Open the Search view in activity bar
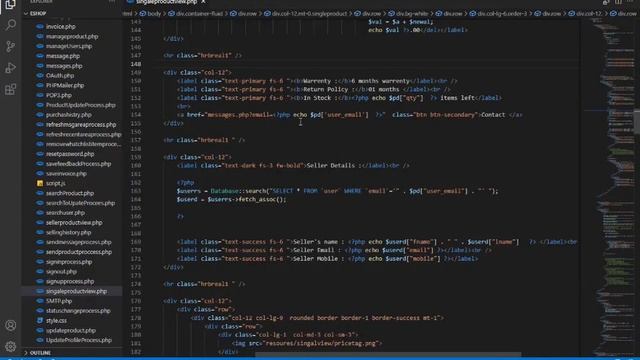 tap(11, 25)
